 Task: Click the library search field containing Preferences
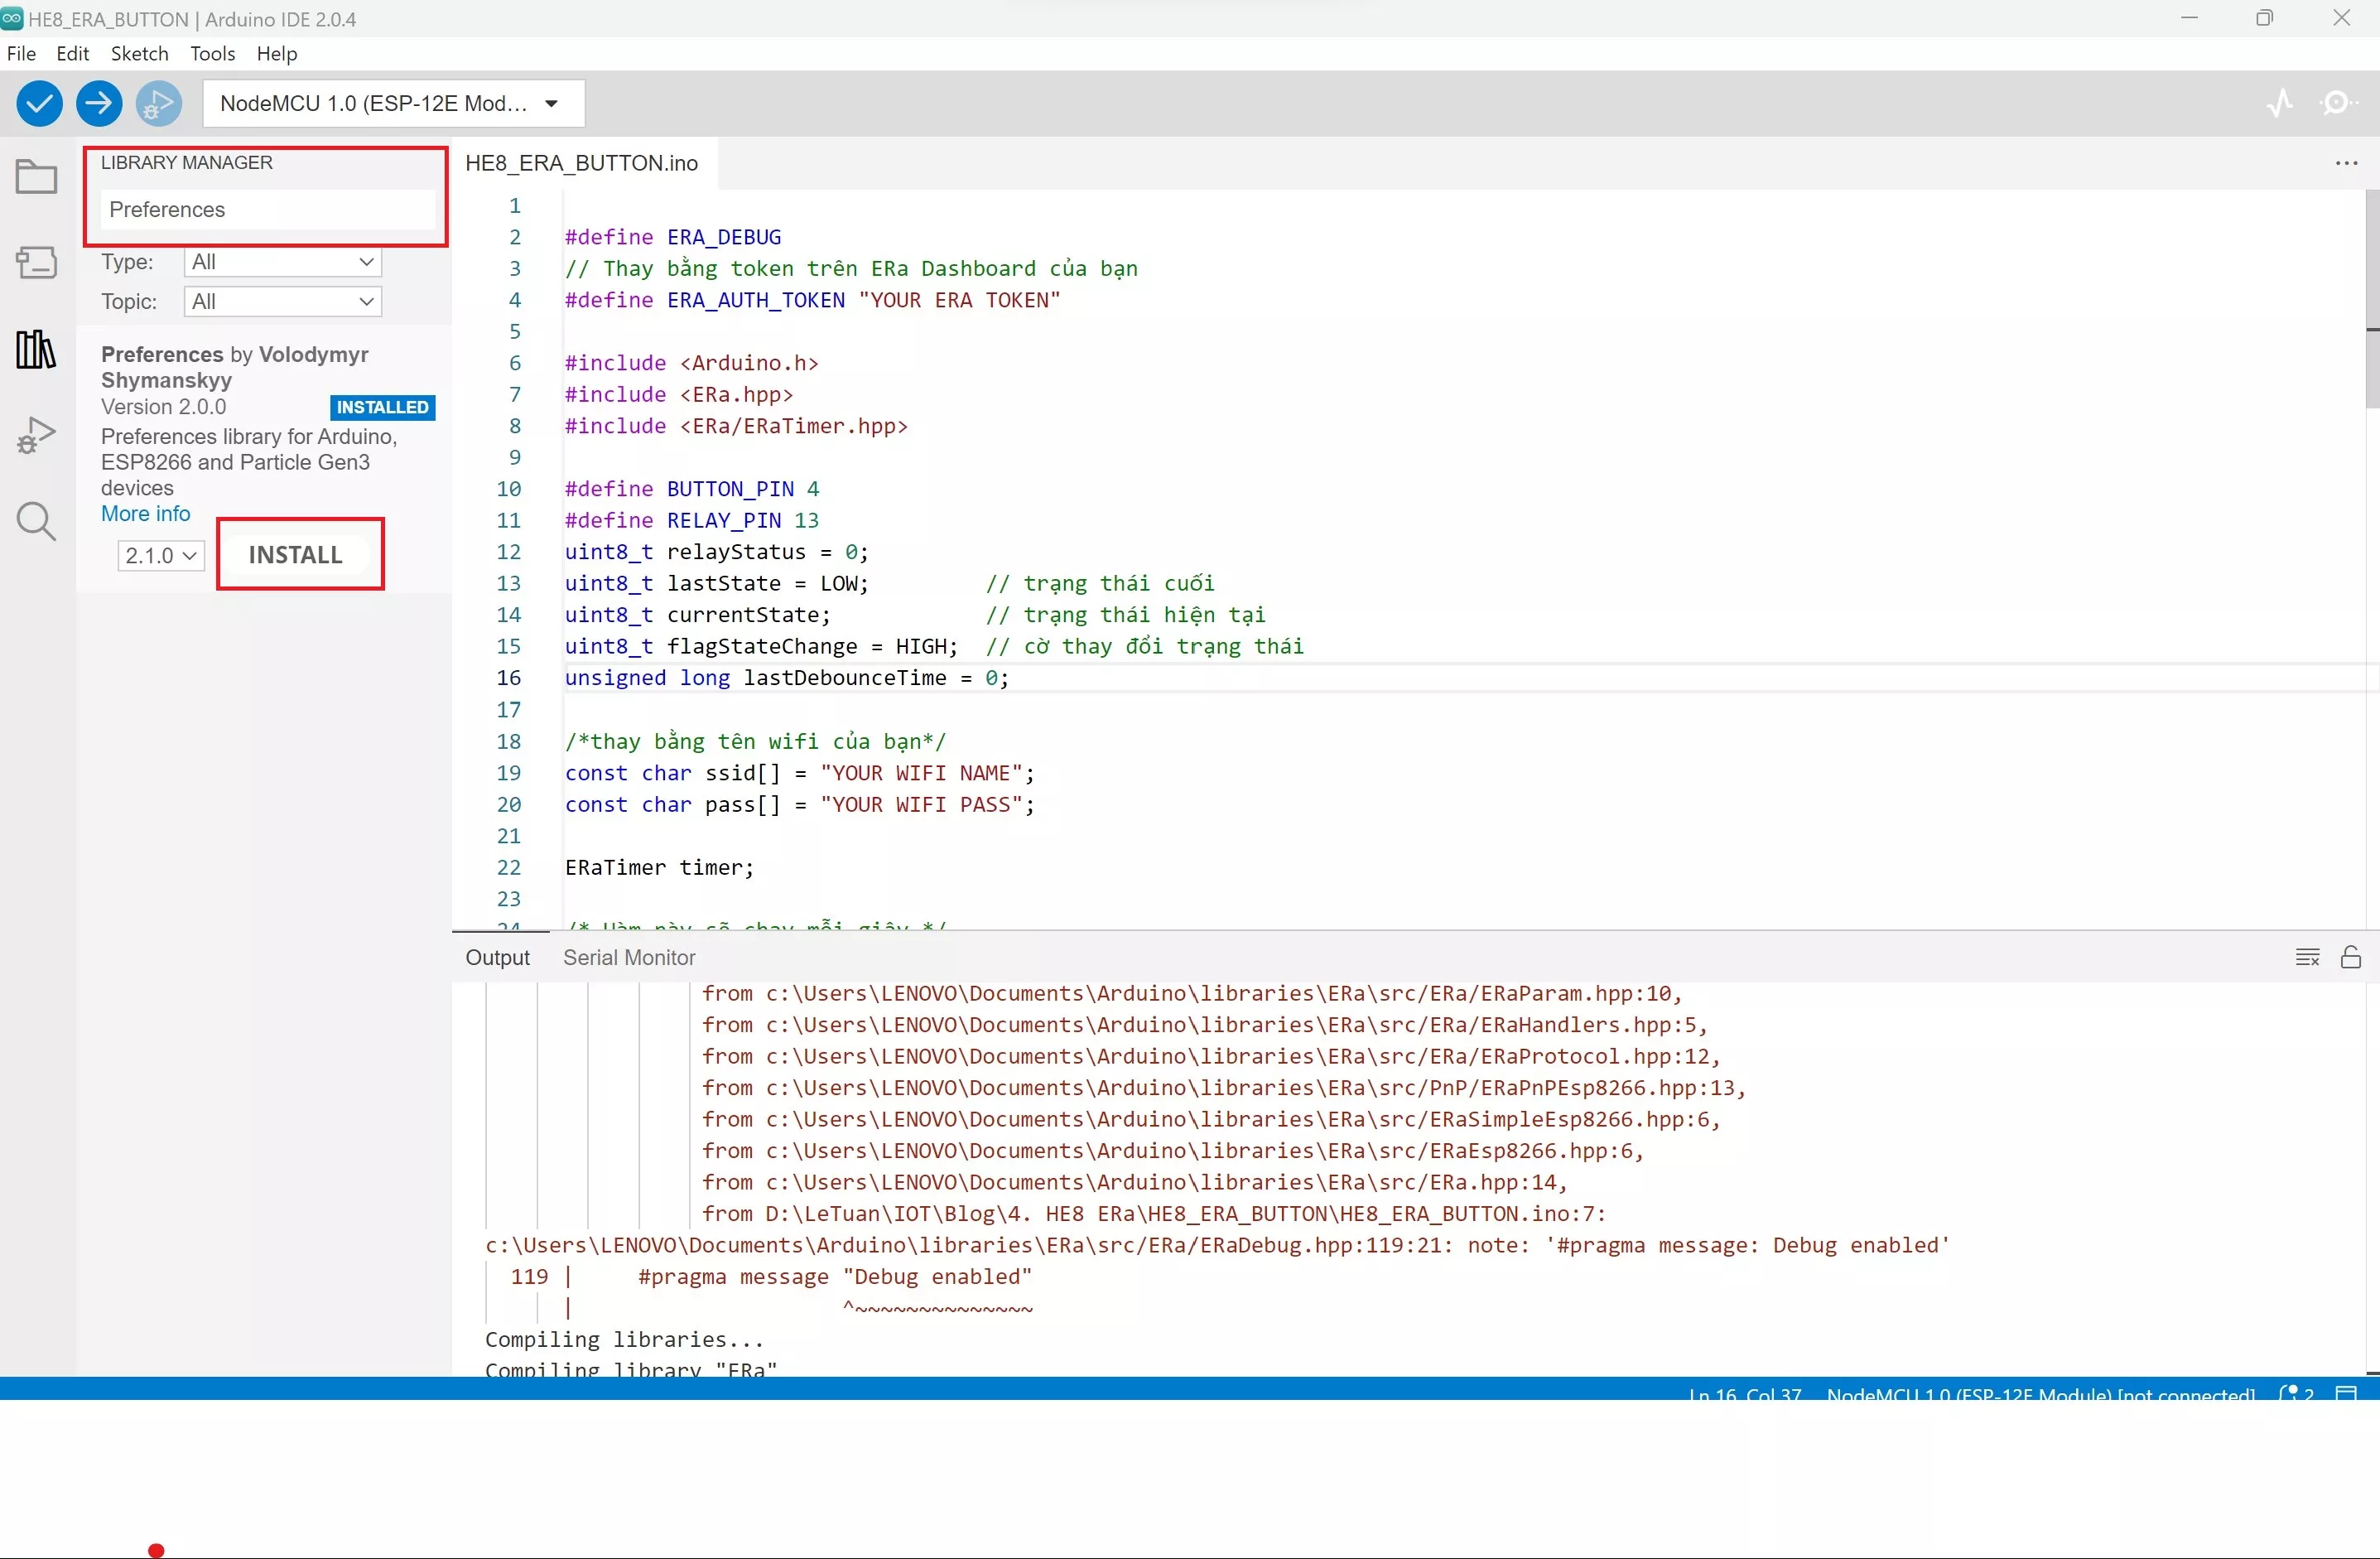pos(268,210)
